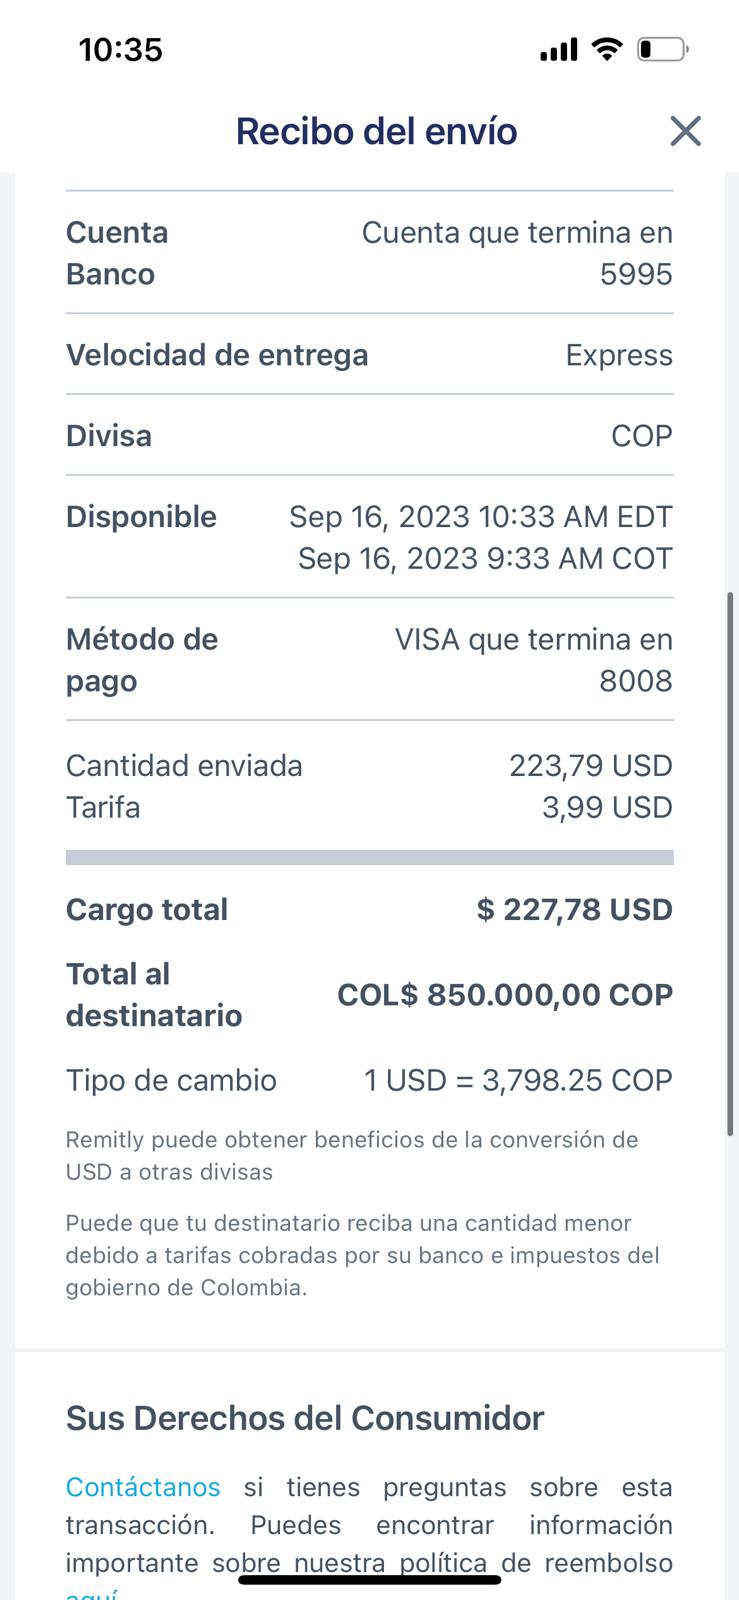Tap the Cantidad enviada 223,79 USD amount

click(x=590, y=765)
